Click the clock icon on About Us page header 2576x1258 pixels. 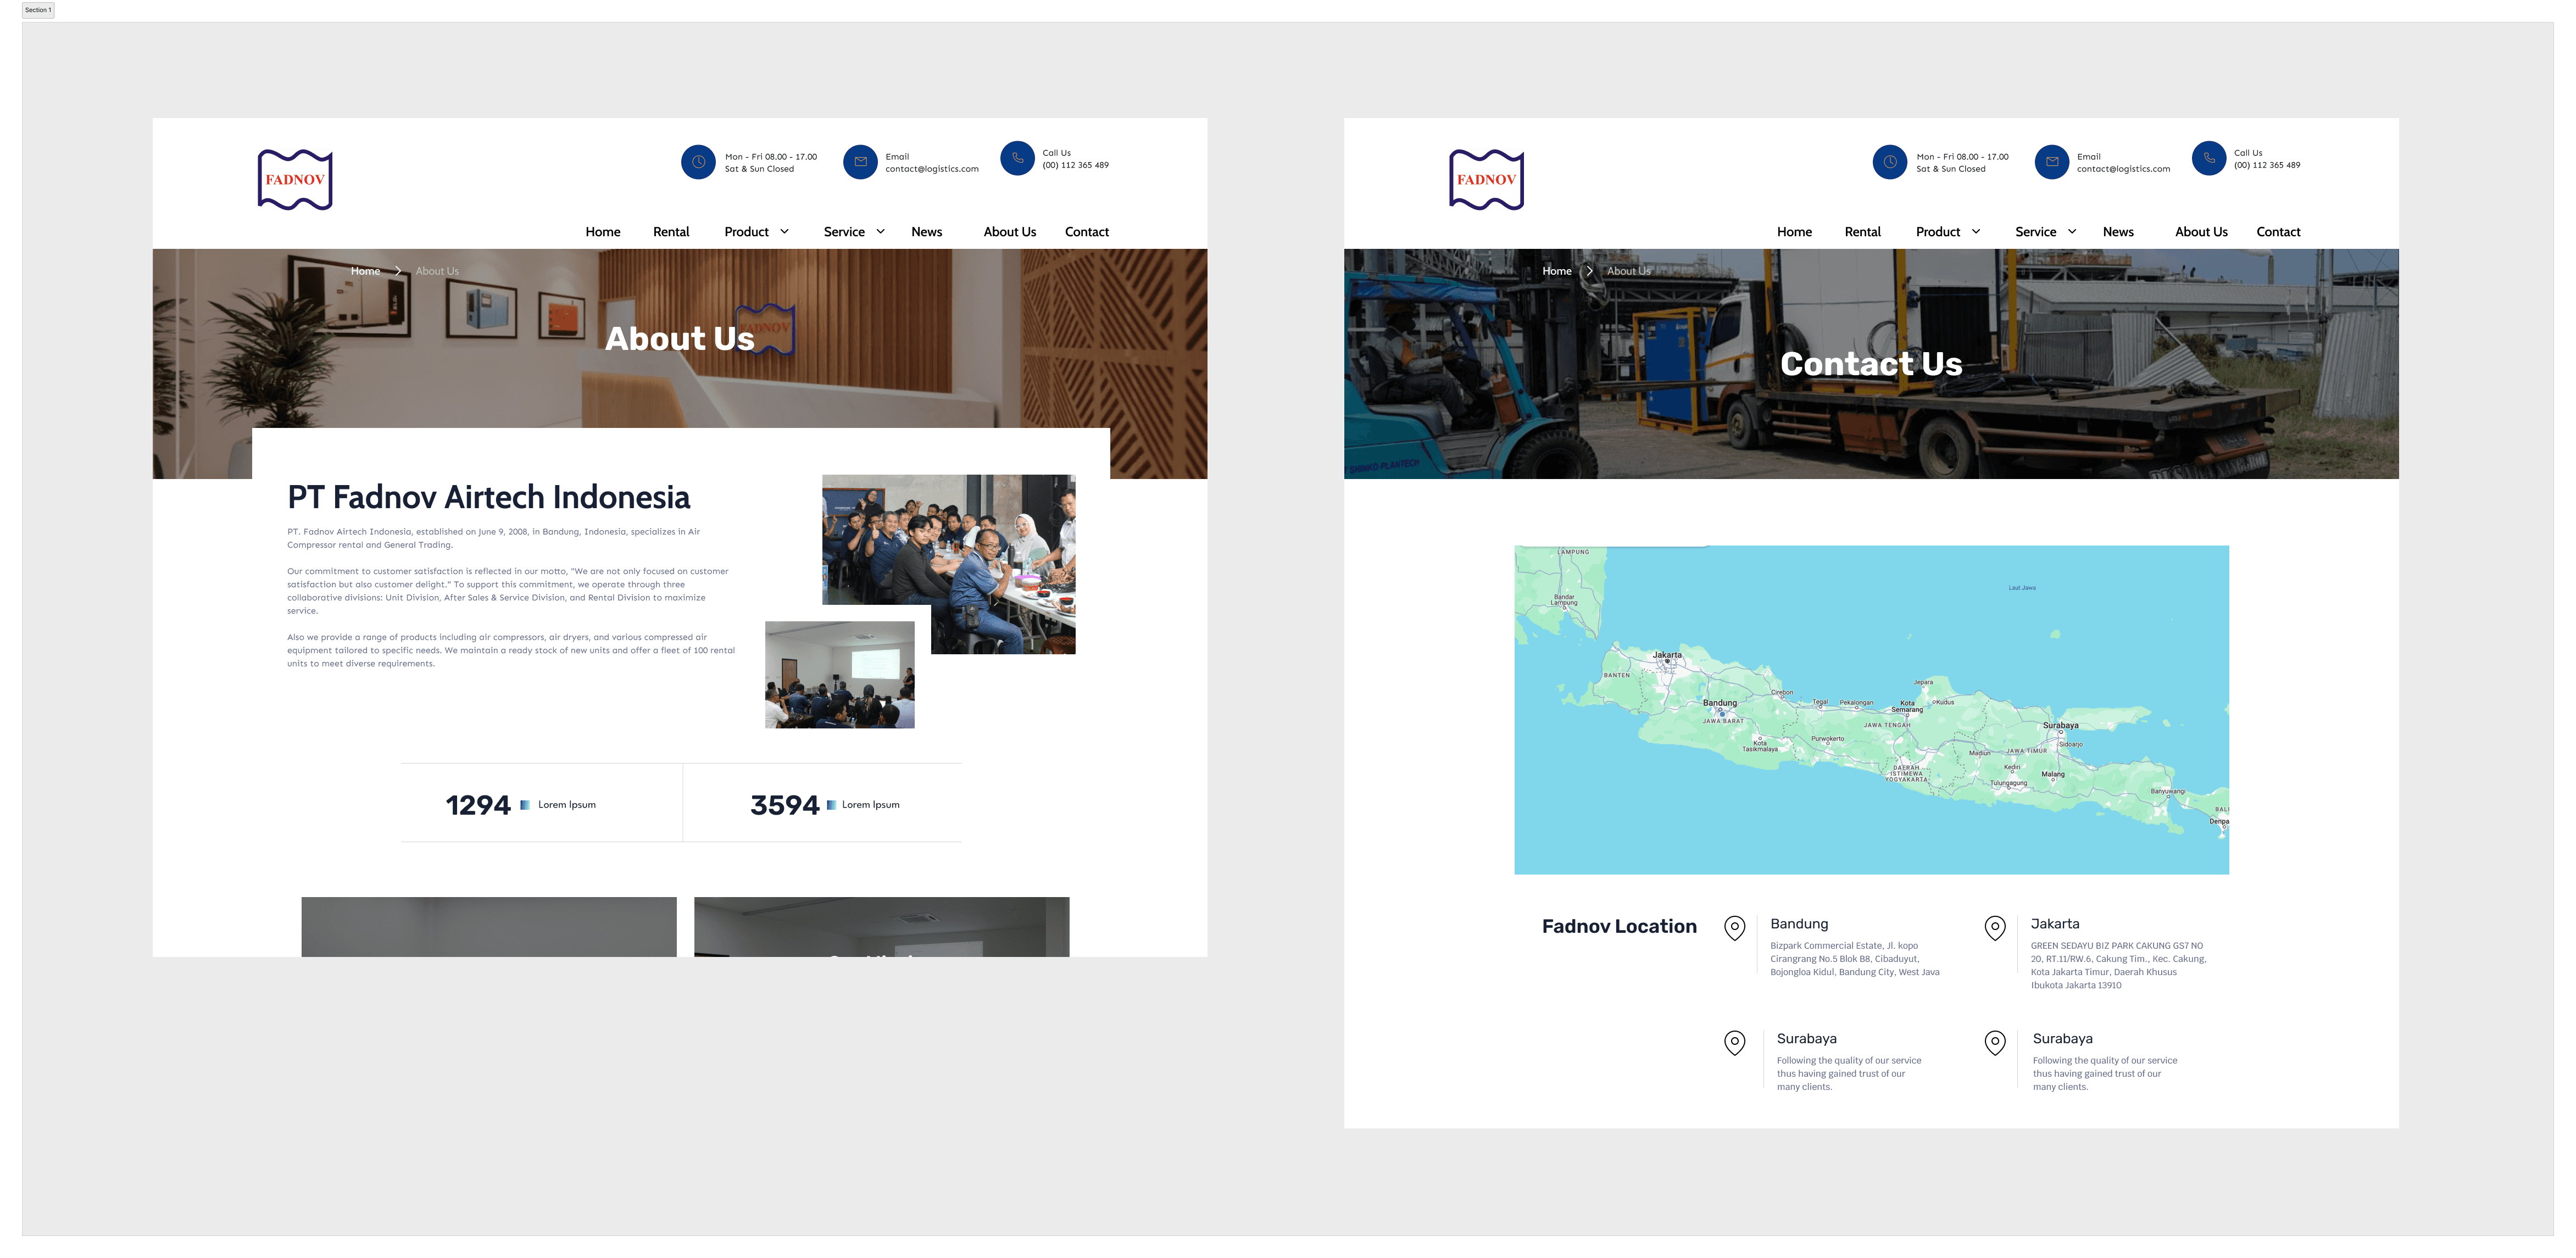pos(698,162)
